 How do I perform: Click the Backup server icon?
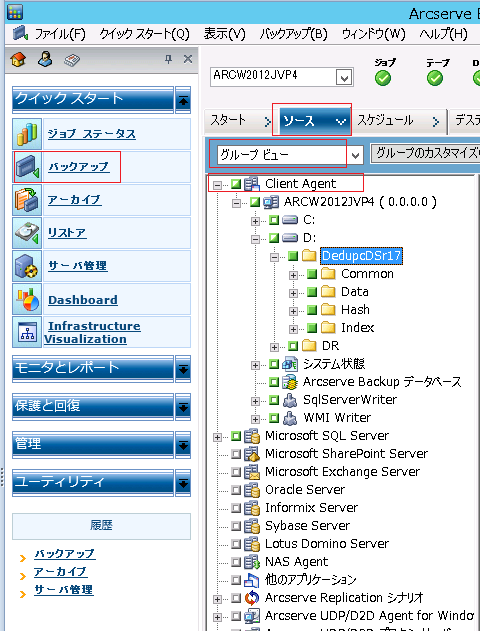(x=27, y=167)
